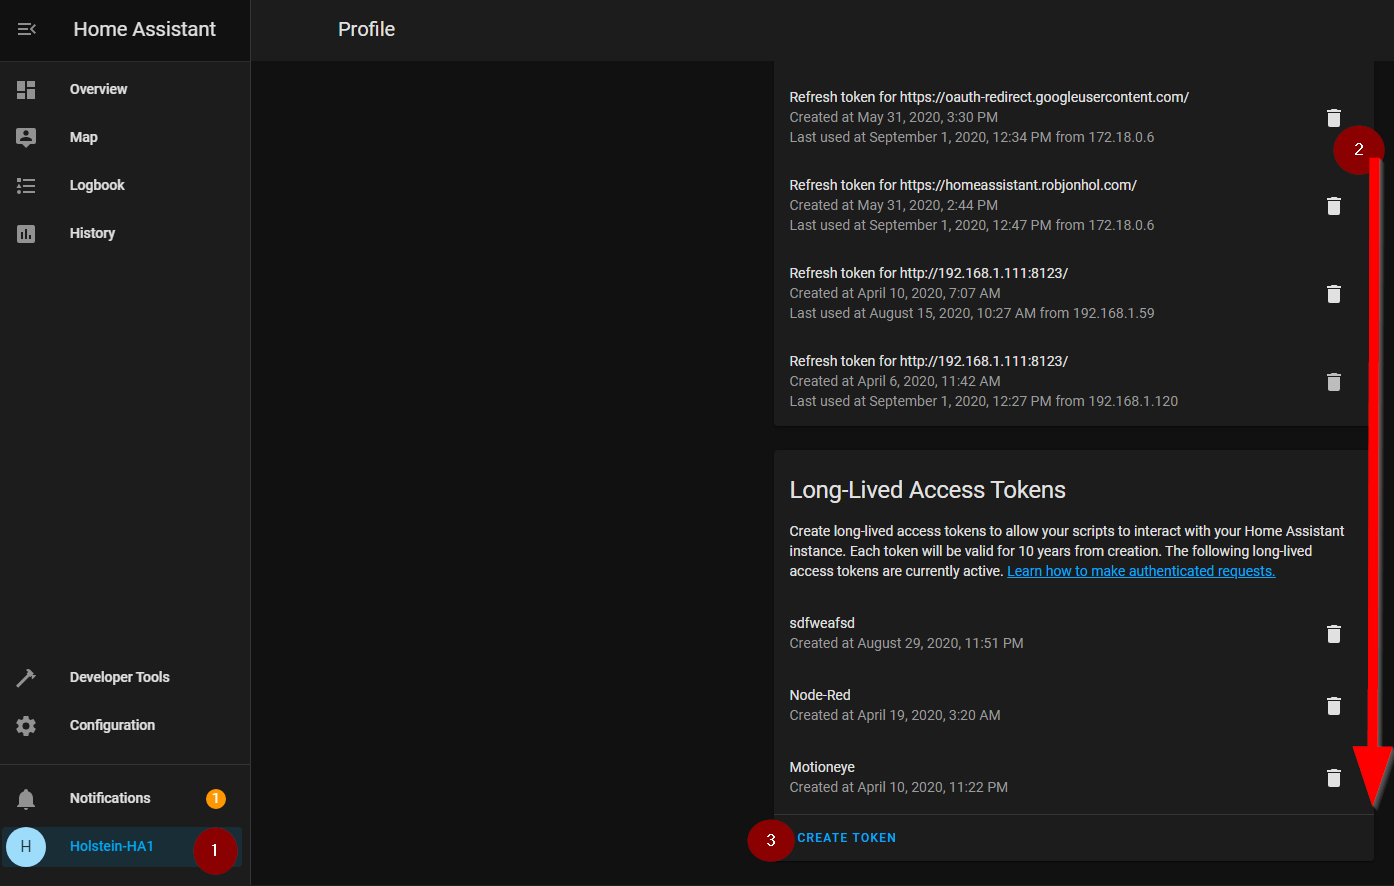Select the Motioneye token name
Viewport: 1394px width, 886px height.
[822, 767]
